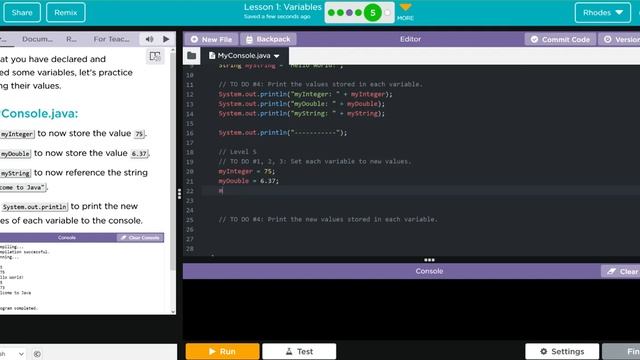Screen dimensions: 640x360
Task: Open the Settings gear button
Action: click(562, 351)
